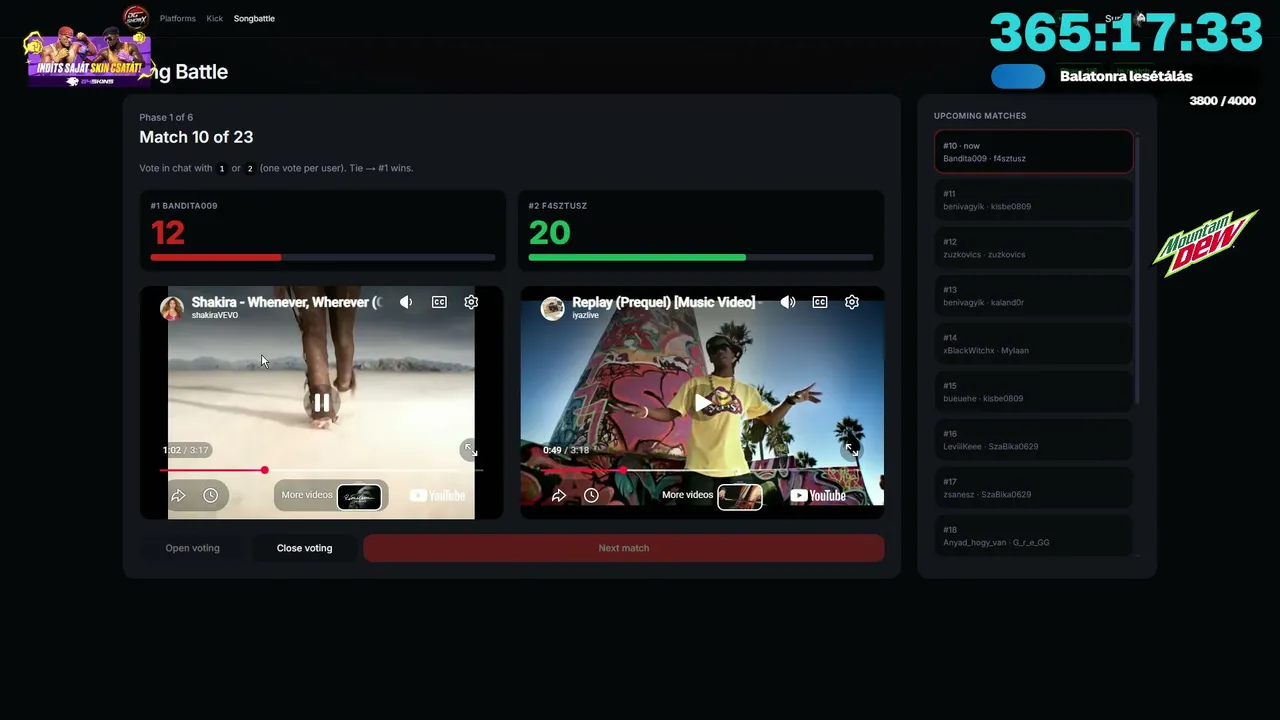Viewport: 1280px width, 720px height.
Task: Select the Songbattle nav item
Action: [254, 18]
